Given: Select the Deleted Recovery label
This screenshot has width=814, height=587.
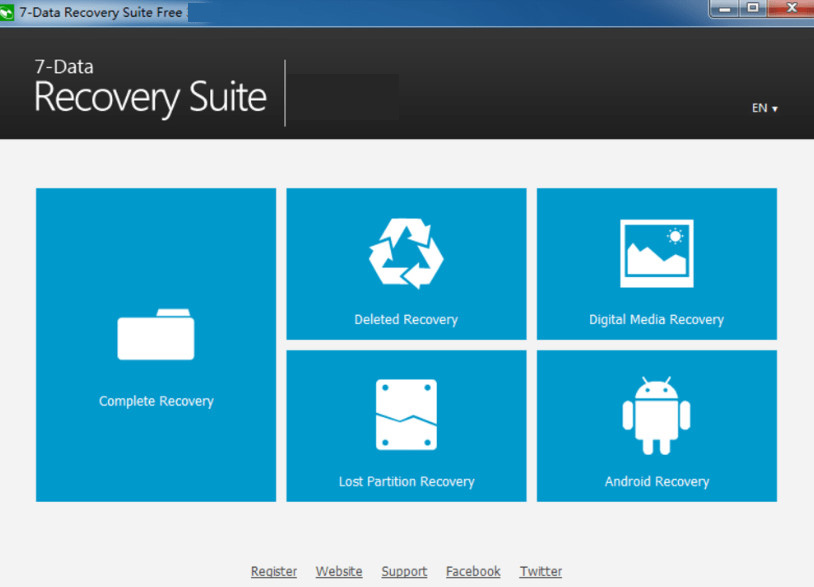Looking at the screenshot, I should pyautogui.click(x=406, y=320).
